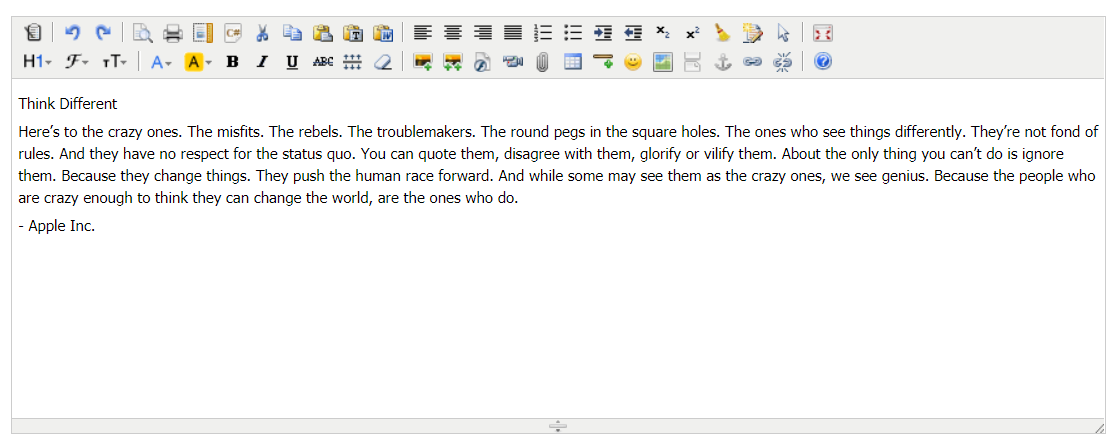This screenshot has height=447, width=1117.
Task: Insert a template
Action: [203, 33]
